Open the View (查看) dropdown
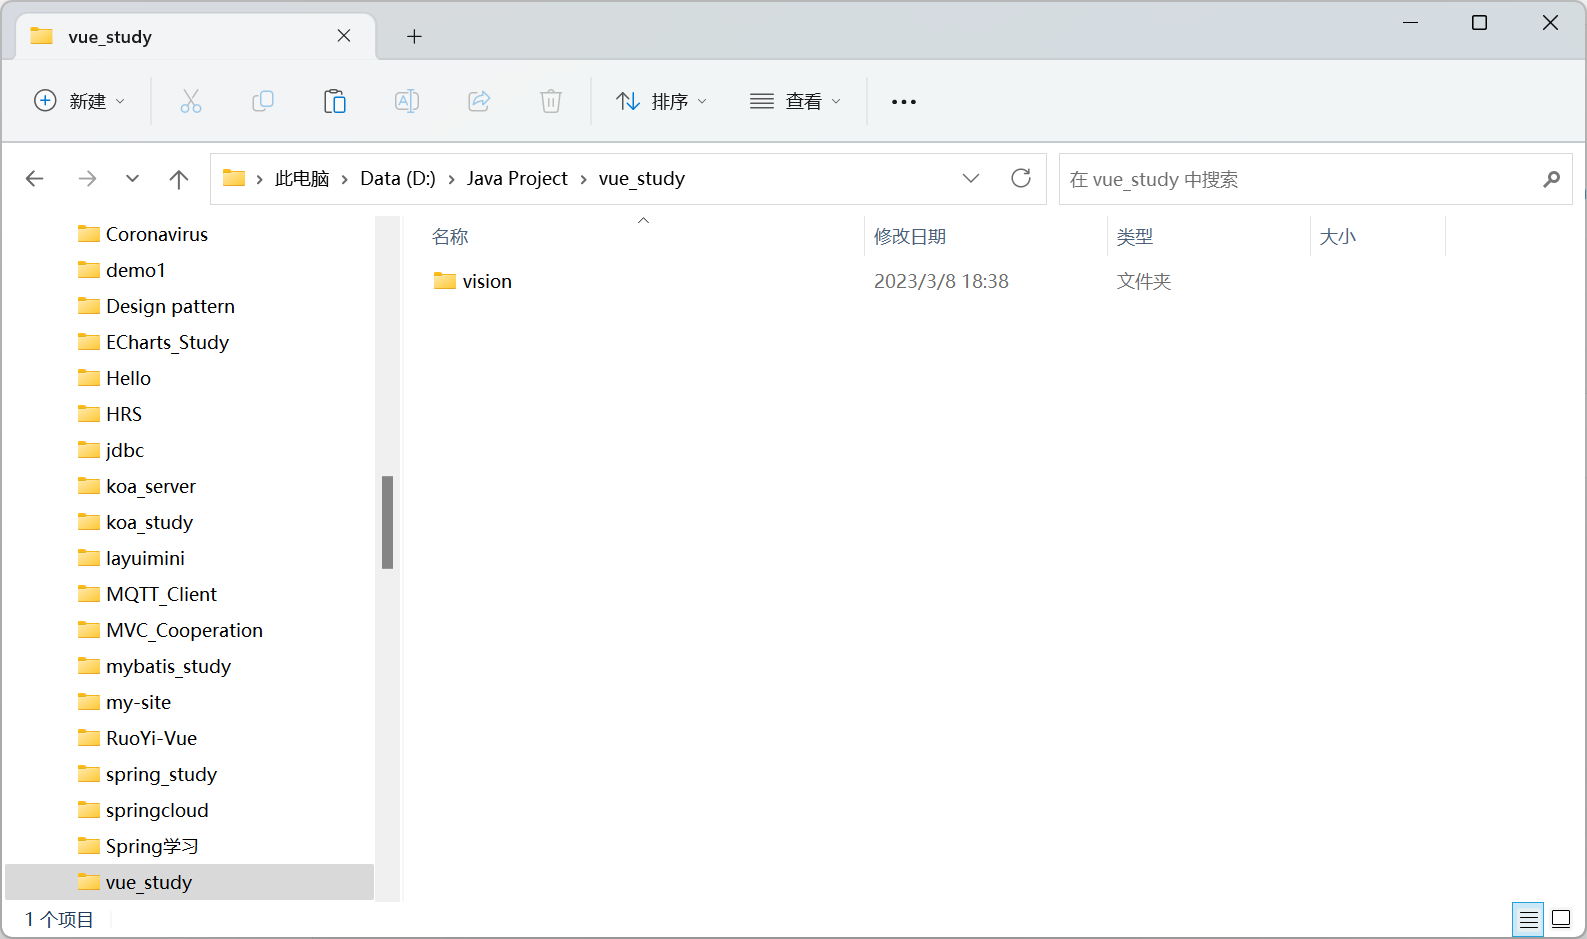The image size is (1587, 939). (796, 101)
